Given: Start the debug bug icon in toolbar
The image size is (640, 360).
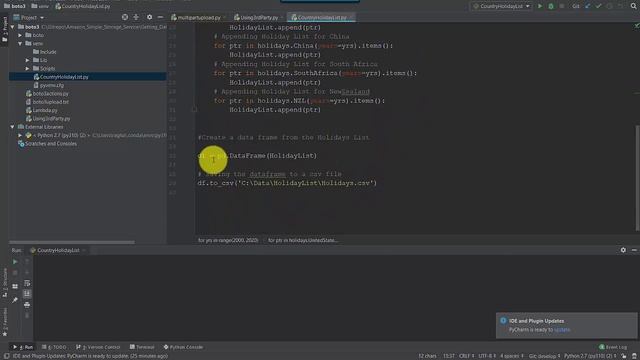Looking at the screenshot, I should coord(551,6).
